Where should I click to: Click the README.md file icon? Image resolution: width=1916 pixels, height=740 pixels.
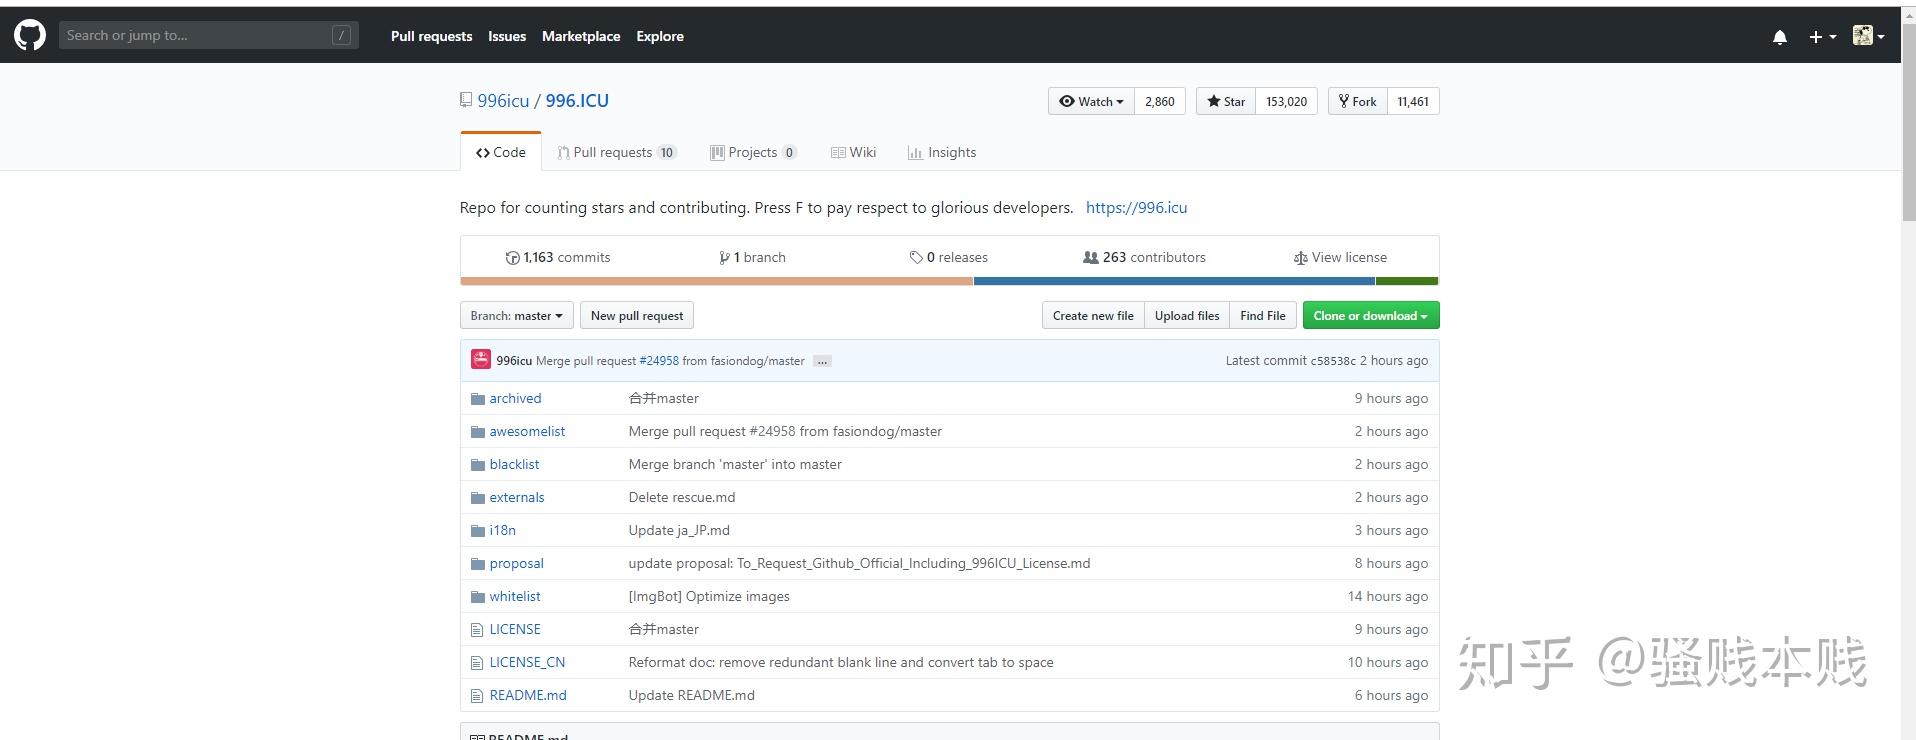click(x=478, y=696)
